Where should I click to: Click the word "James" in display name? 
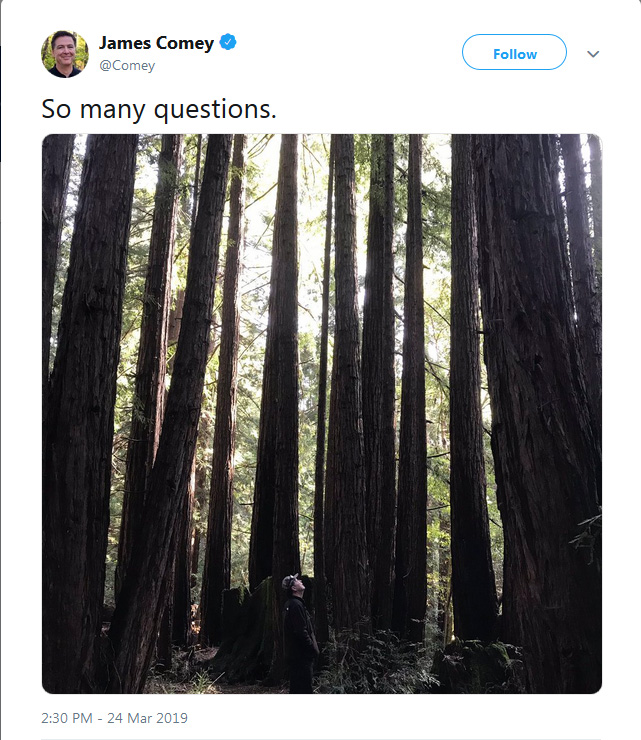pos(125,43)
